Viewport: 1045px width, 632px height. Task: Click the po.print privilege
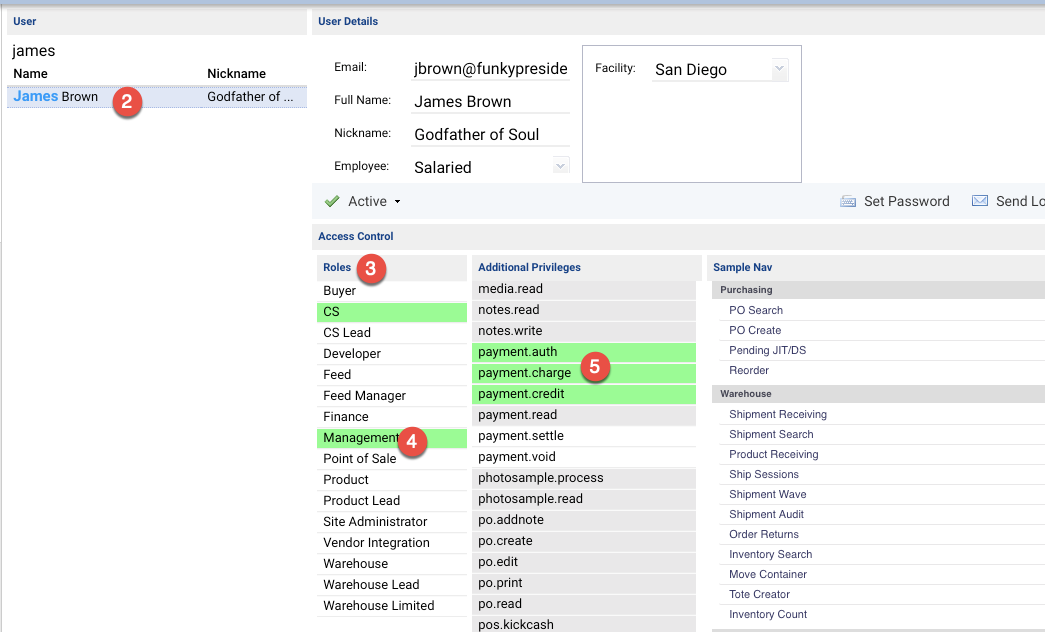click(x=584, y=583)
